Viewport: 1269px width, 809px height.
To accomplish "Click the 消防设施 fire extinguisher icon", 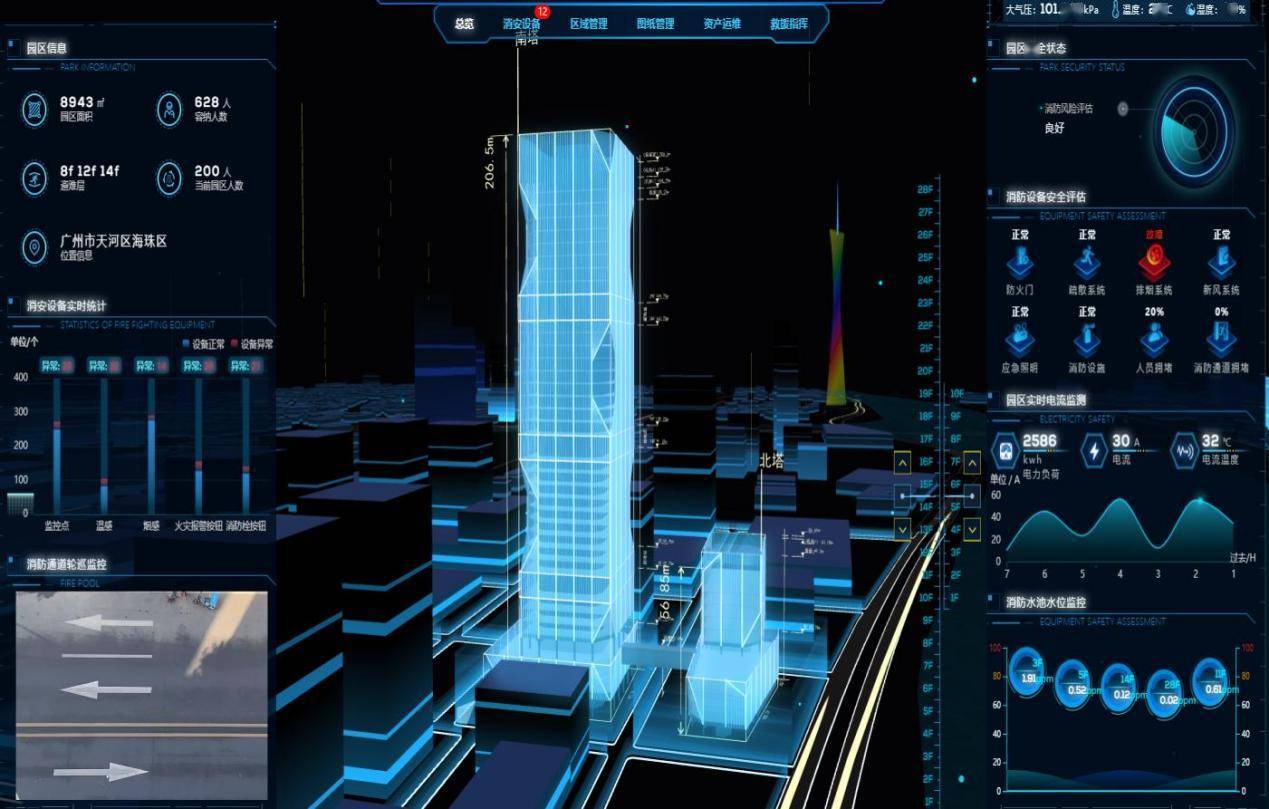I will [x=1087, y=340].
